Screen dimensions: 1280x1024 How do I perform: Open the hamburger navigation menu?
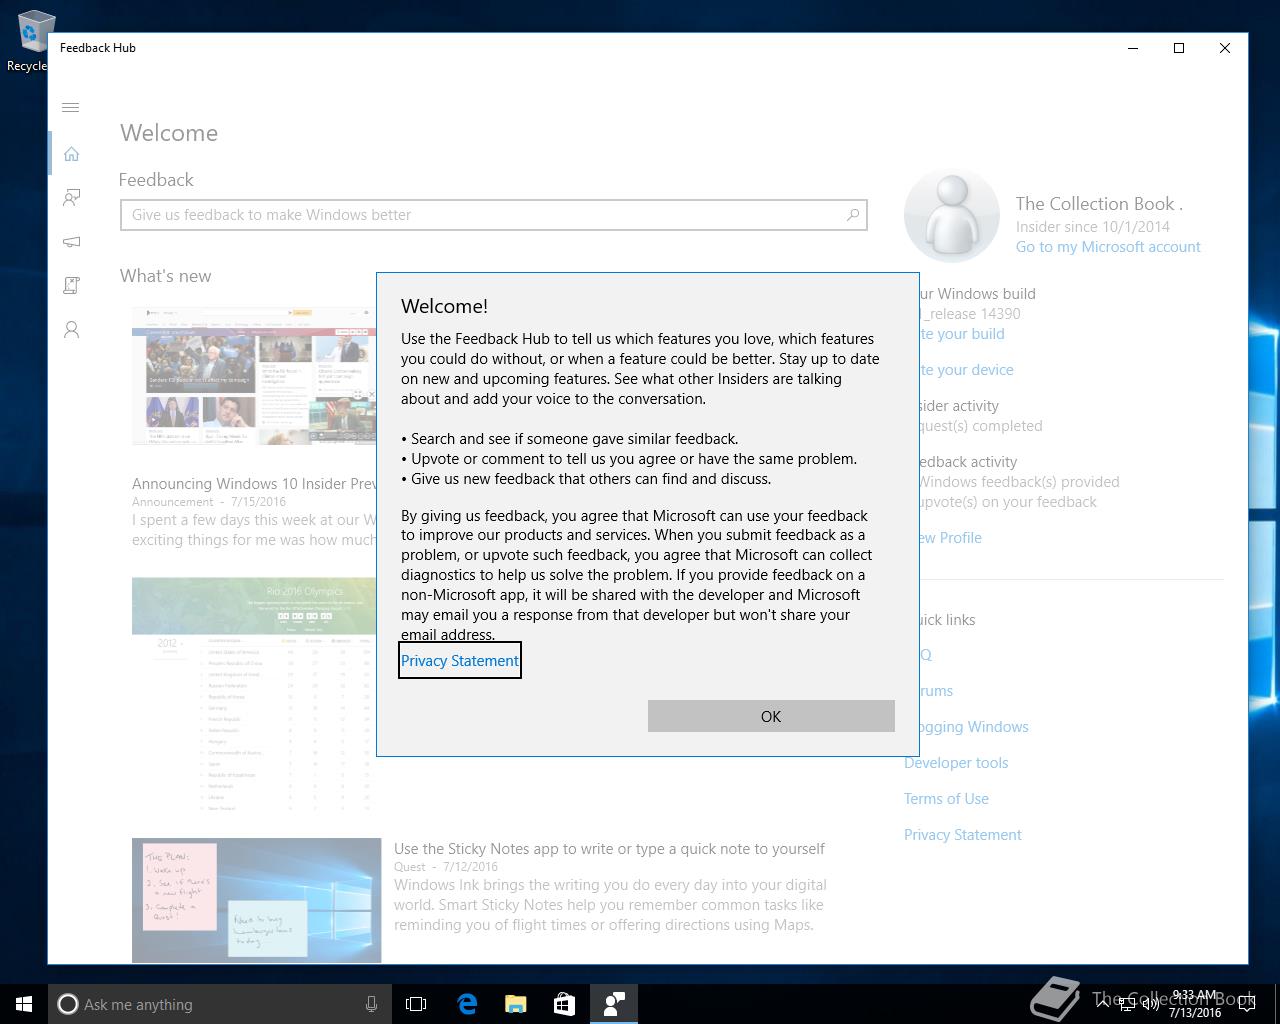[71, 108]
